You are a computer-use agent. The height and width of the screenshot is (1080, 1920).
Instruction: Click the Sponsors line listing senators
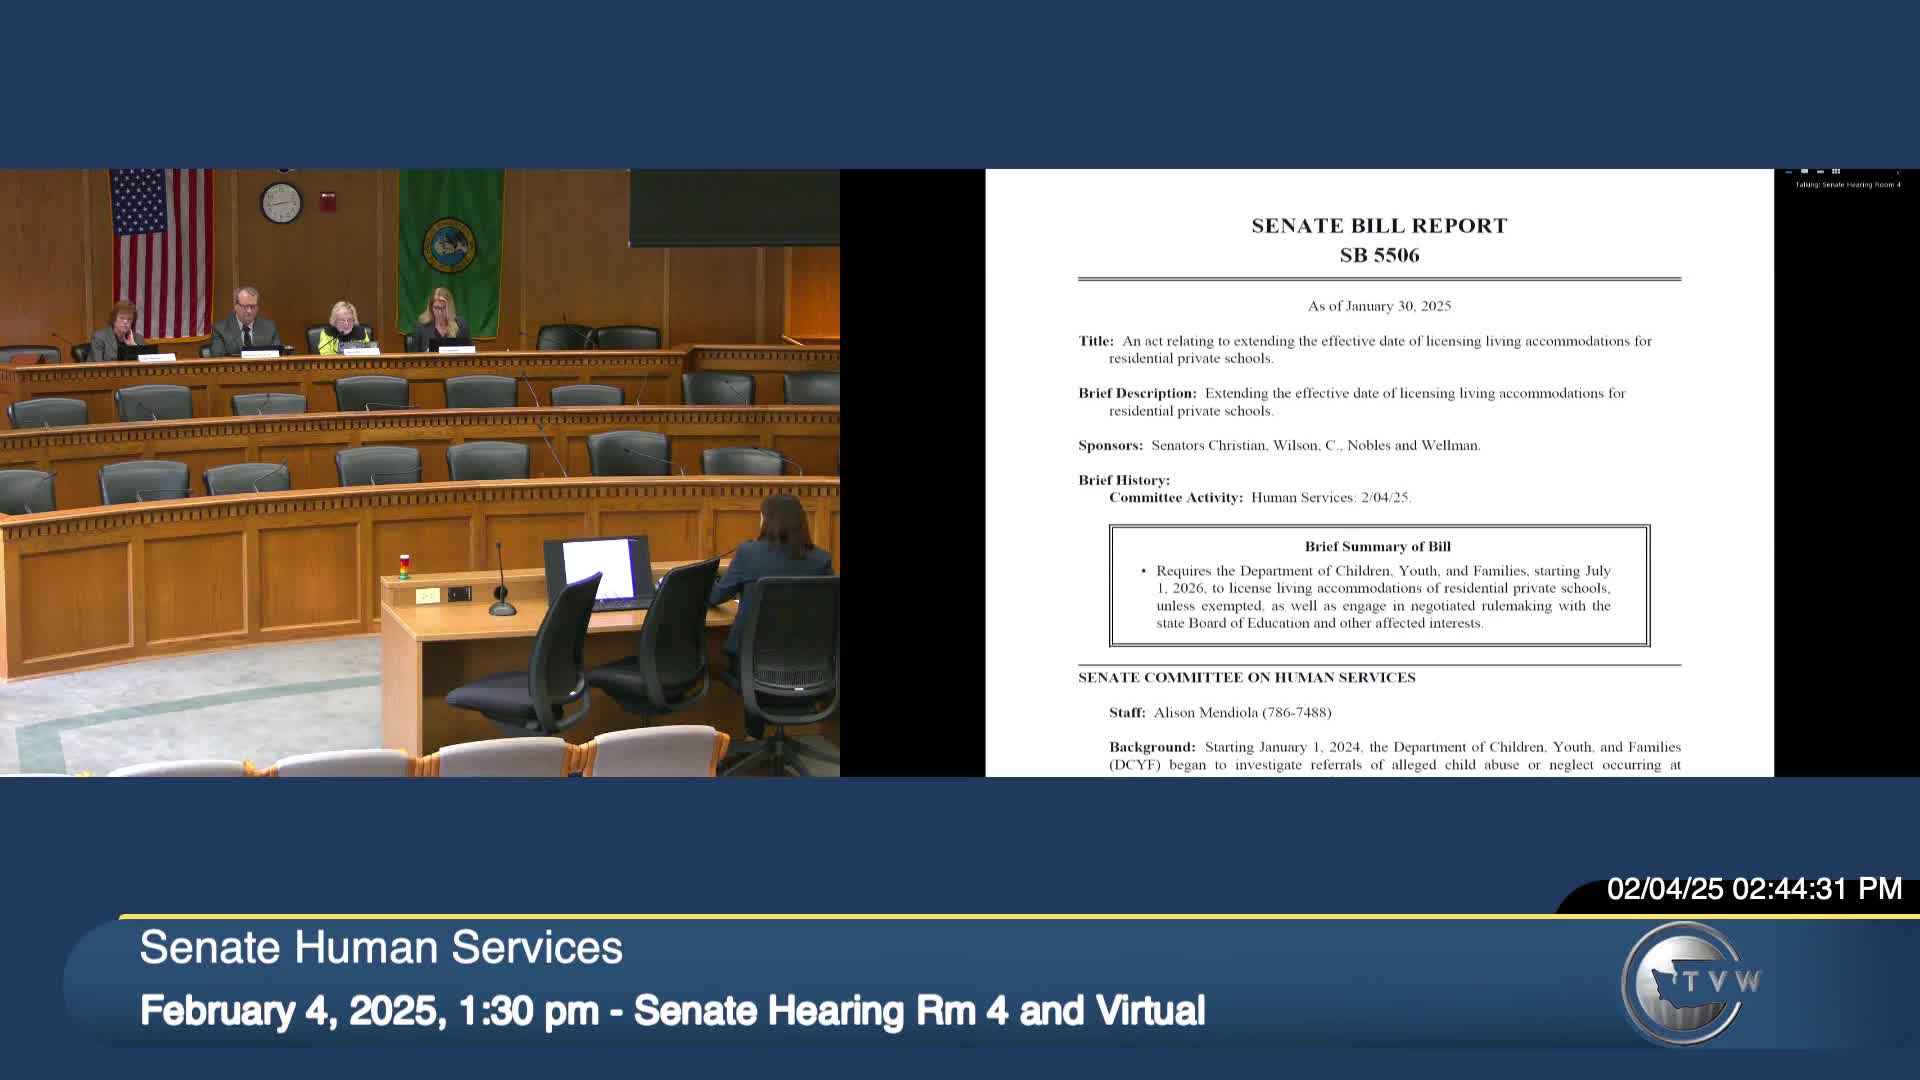(x=1280, y=446)
